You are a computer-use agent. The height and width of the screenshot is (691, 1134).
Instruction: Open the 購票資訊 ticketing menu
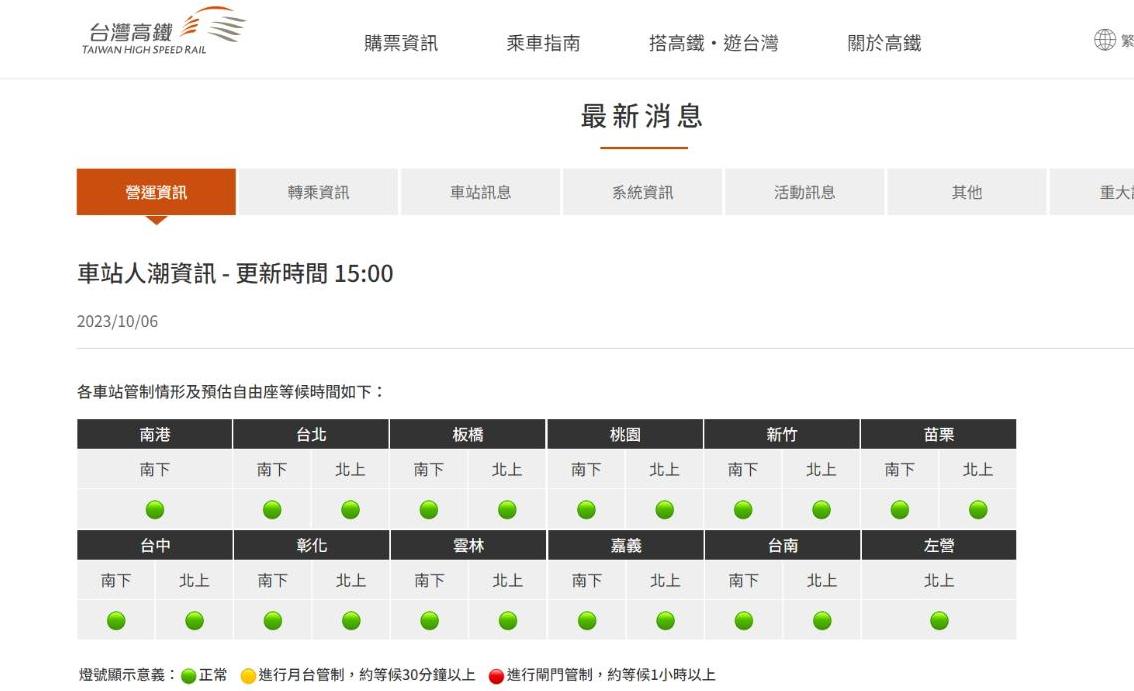point(401,43)
